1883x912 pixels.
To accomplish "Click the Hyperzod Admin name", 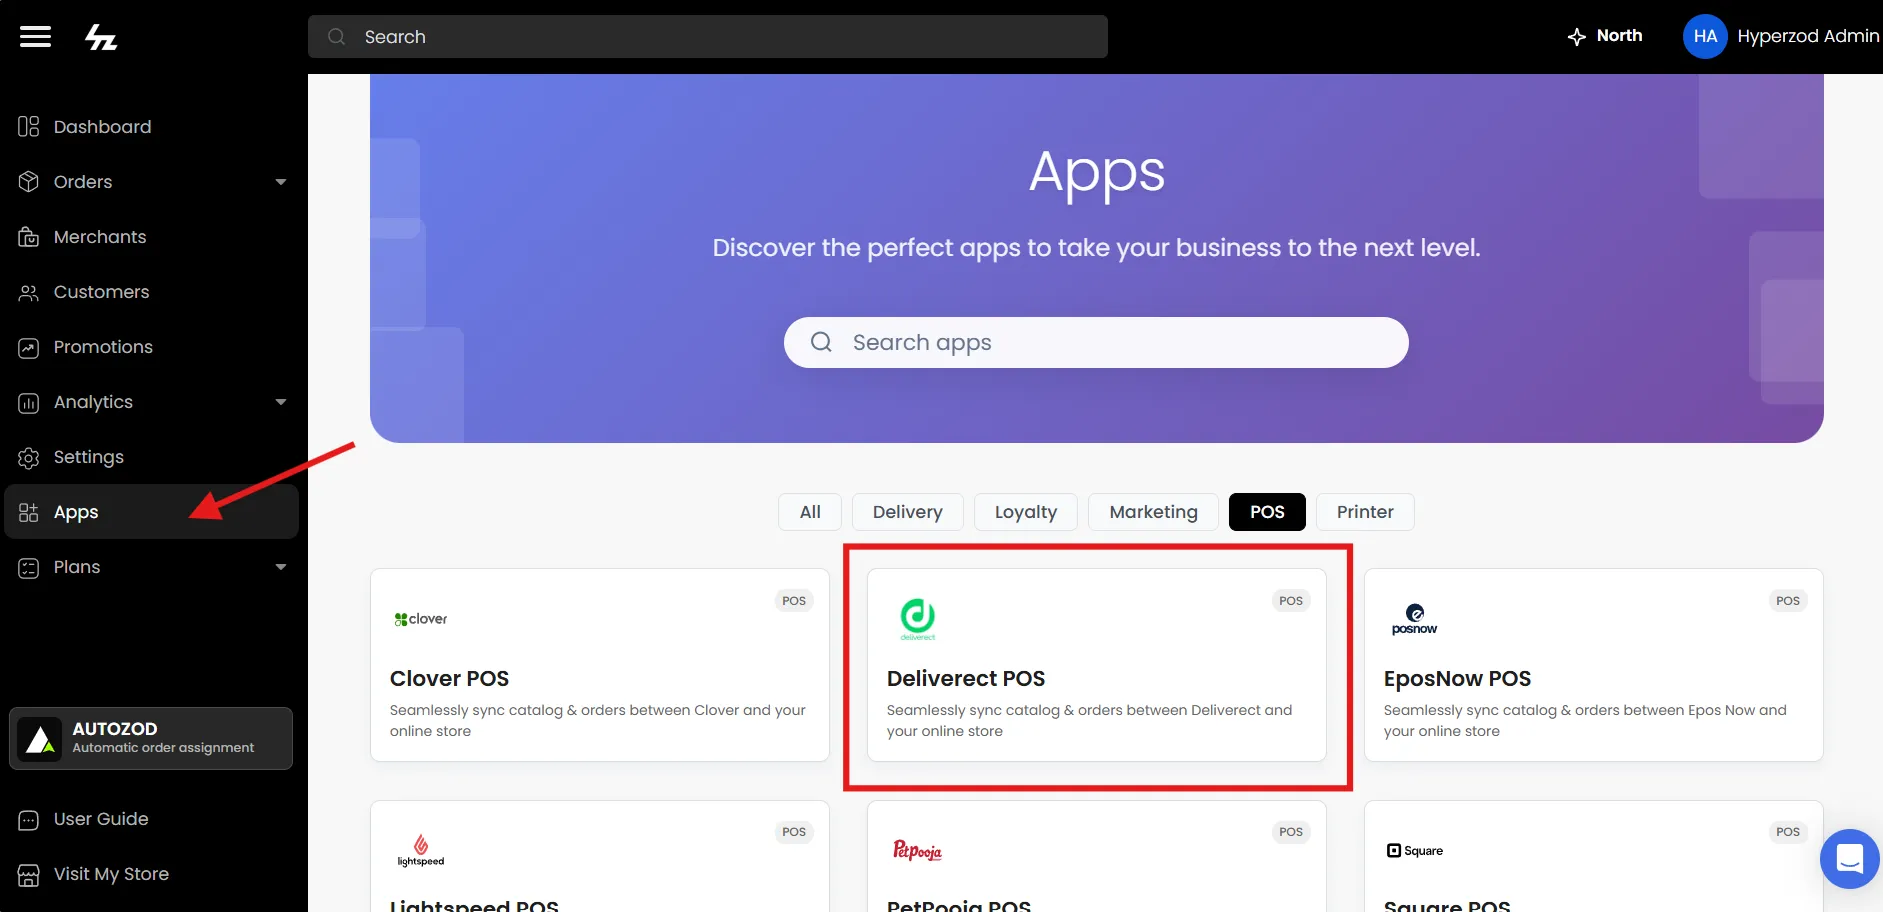I will (x=1808, y=36).
